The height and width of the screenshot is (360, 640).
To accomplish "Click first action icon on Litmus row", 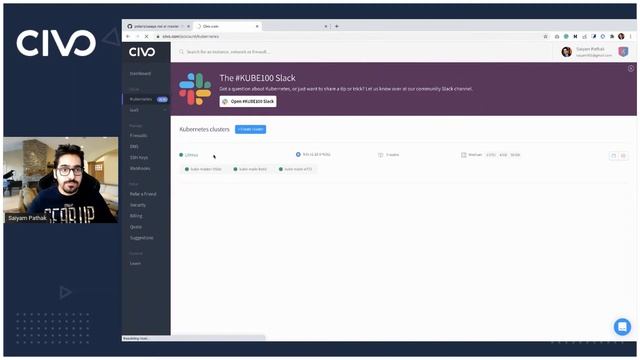I will point(613,156).
